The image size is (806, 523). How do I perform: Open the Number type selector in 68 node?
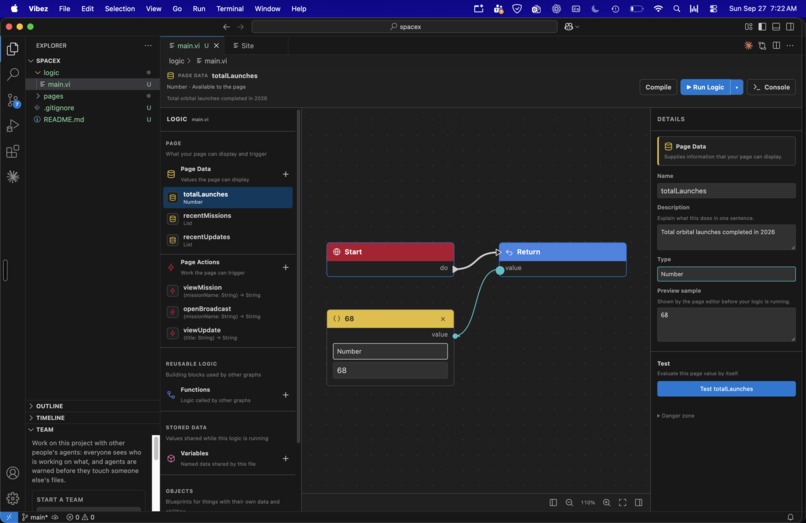coord(390,351)
